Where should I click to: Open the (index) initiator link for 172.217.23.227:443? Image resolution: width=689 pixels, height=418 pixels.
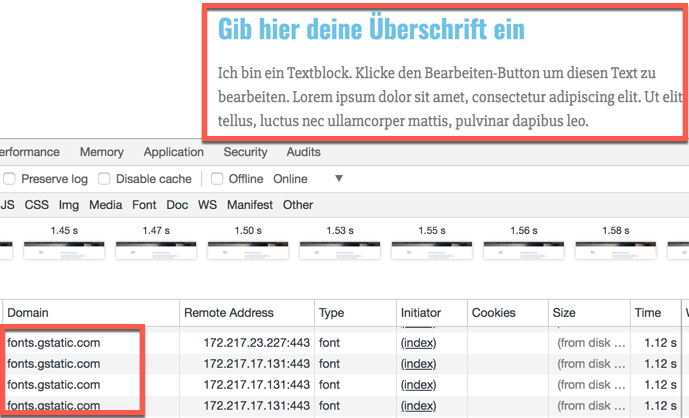(x=418, y=343)
